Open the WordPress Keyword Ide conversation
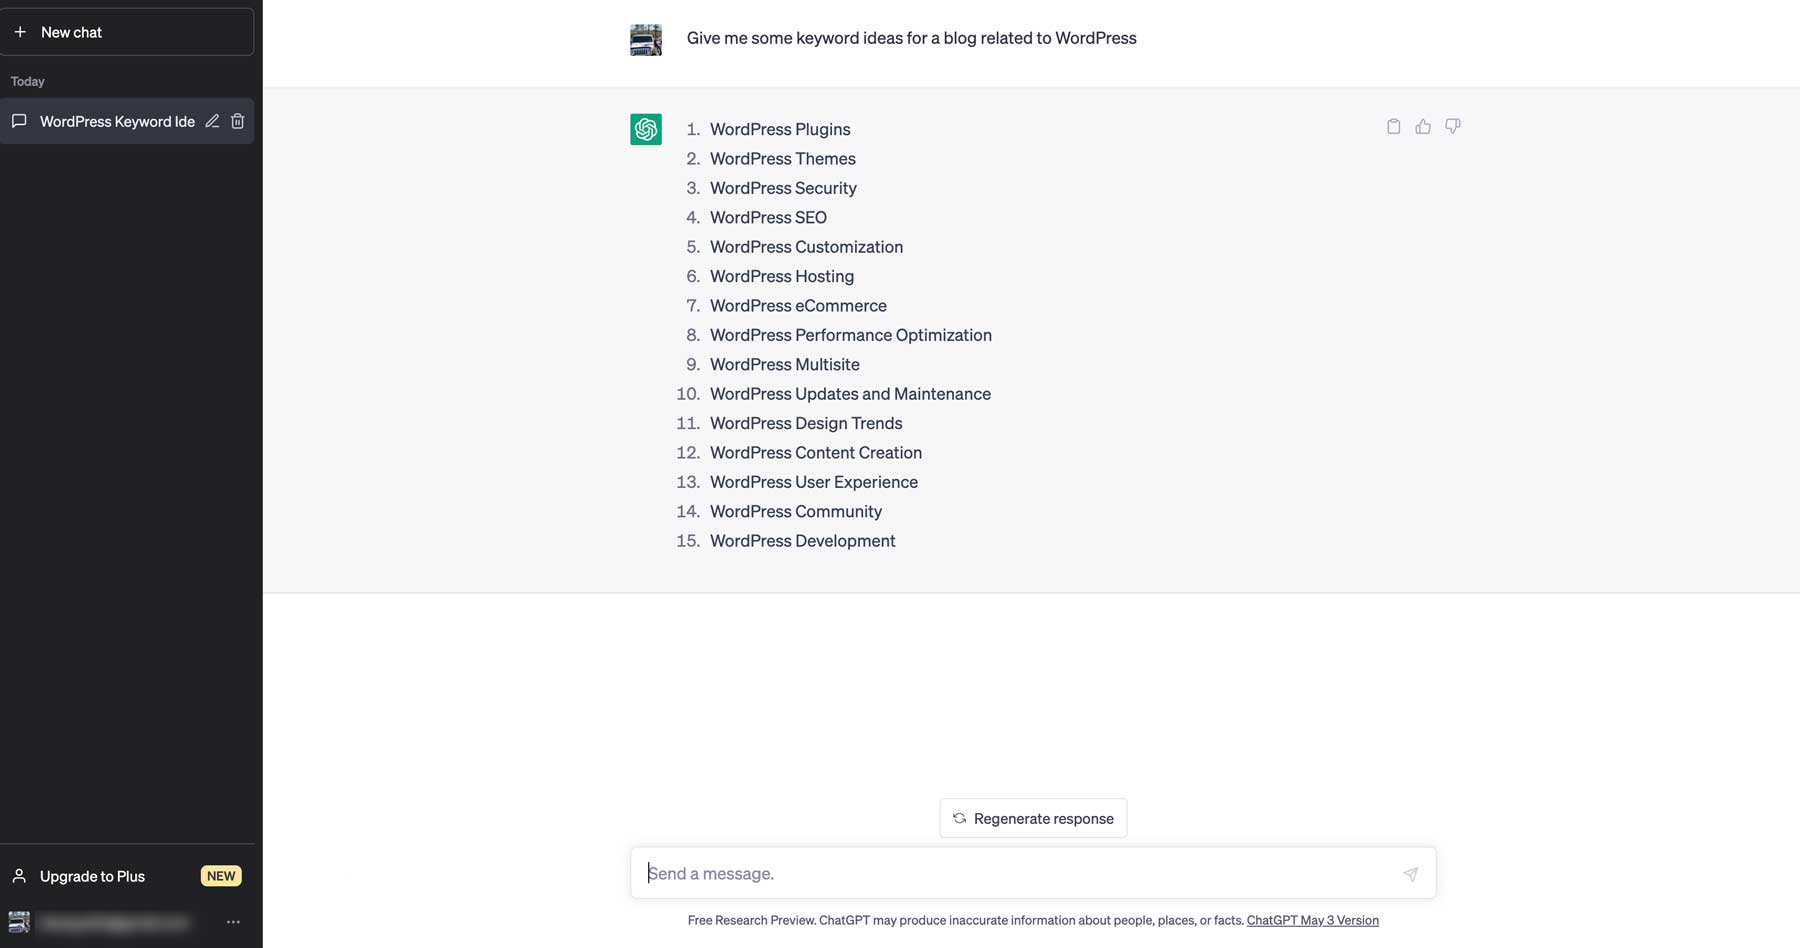The width and height of the screenshot is (1800, 948). pos(117,121)
